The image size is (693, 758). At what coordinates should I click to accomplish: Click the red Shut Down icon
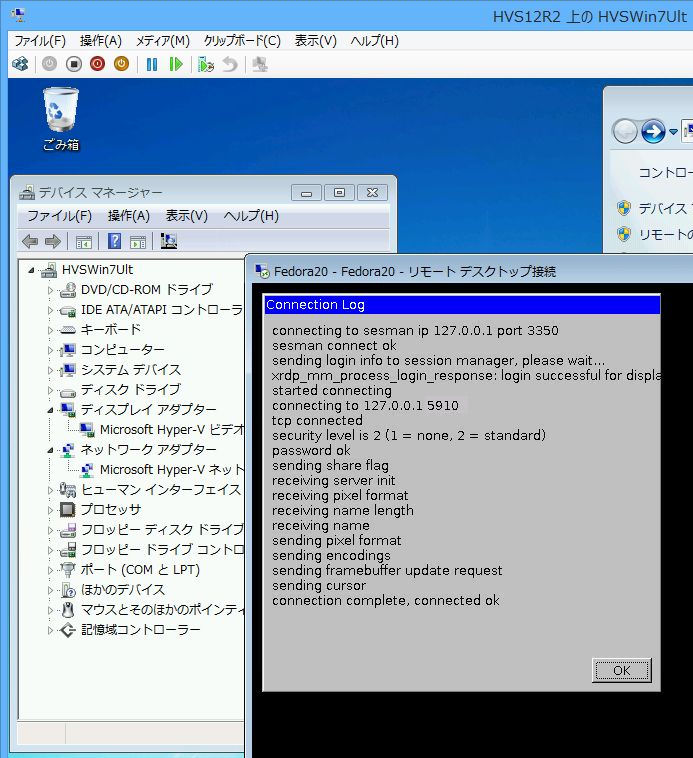97,64
